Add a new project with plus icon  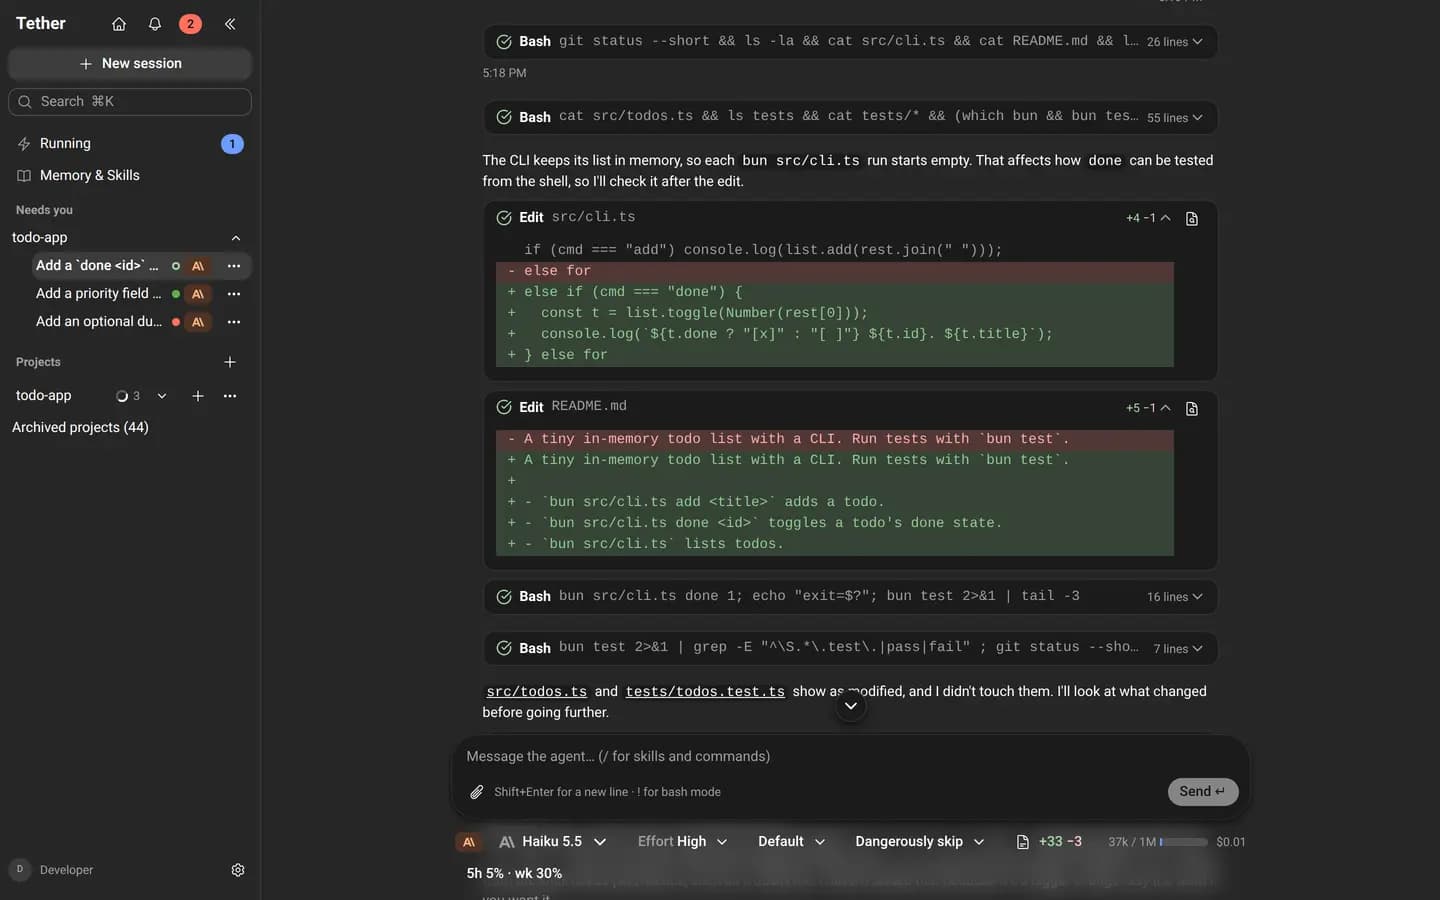(230, 362)
